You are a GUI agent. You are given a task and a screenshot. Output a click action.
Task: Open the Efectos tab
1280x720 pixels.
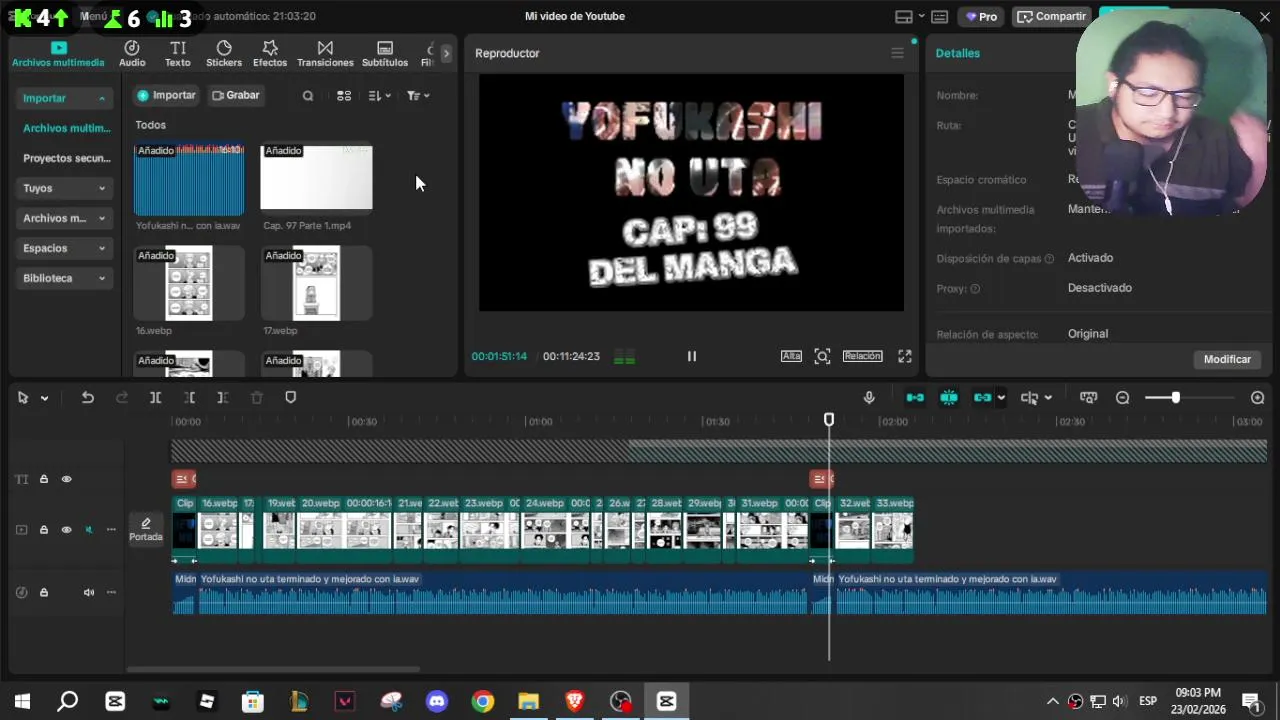pos(270,54)
